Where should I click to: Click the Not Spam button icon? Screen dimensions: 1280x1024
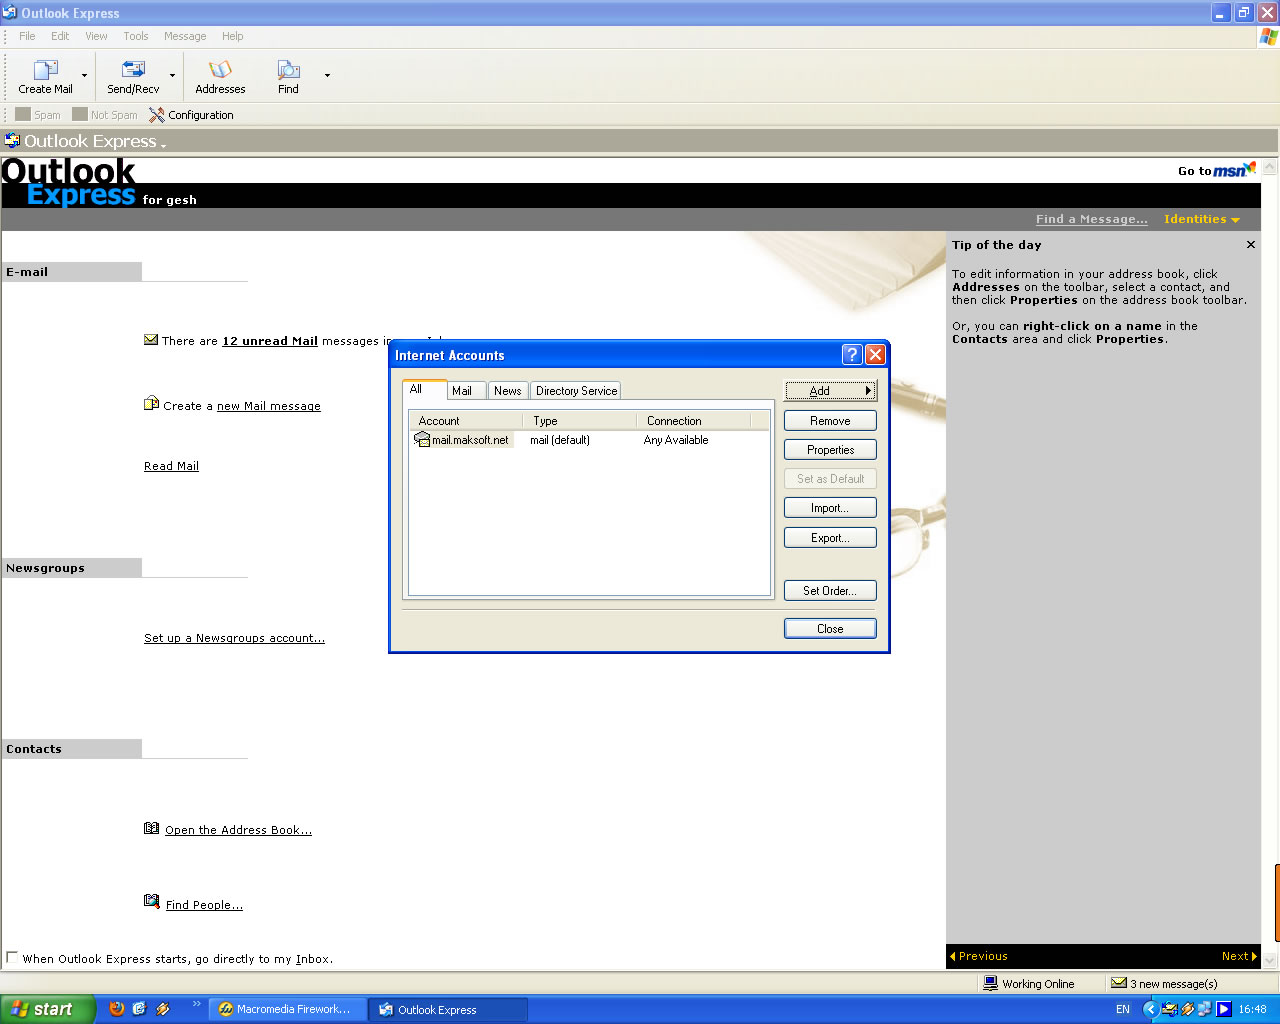pyautogui.click(x=80, y=114)
